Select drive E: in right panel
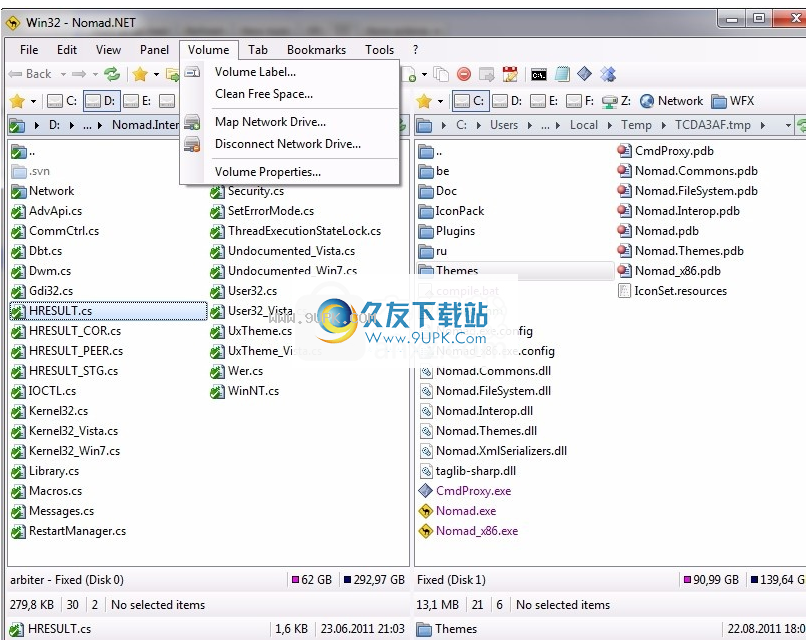The height and width of the screenshot is (642, 811). [544, 101]
